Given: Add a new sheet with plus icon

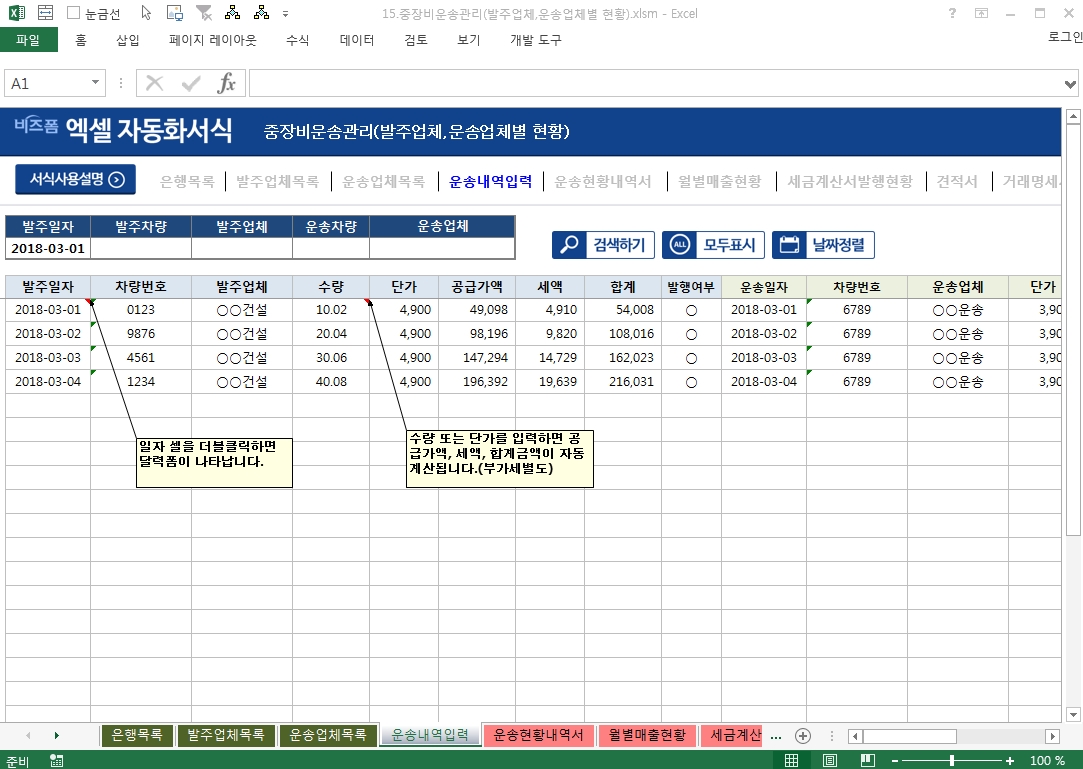Looking at the screenshot, I should (802, 736).
